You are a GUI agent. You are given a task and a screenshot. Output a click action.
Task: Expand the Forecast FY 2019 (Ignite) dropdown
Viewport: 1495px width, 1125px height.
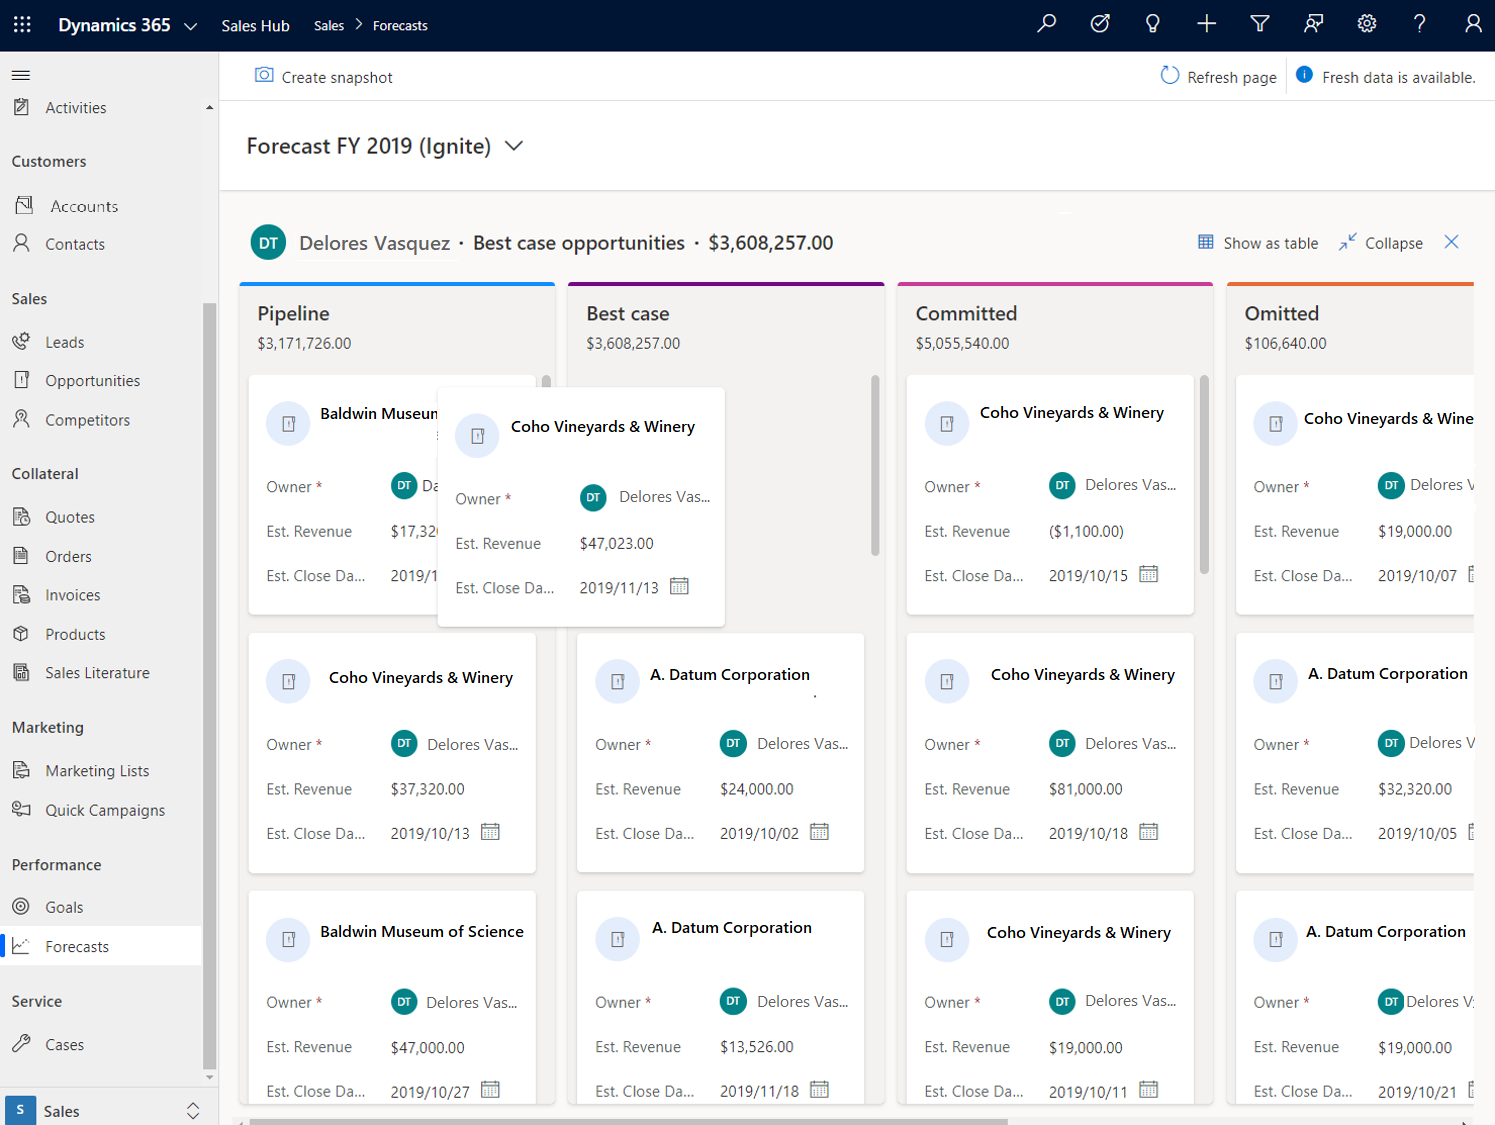[x=514, y=145]
